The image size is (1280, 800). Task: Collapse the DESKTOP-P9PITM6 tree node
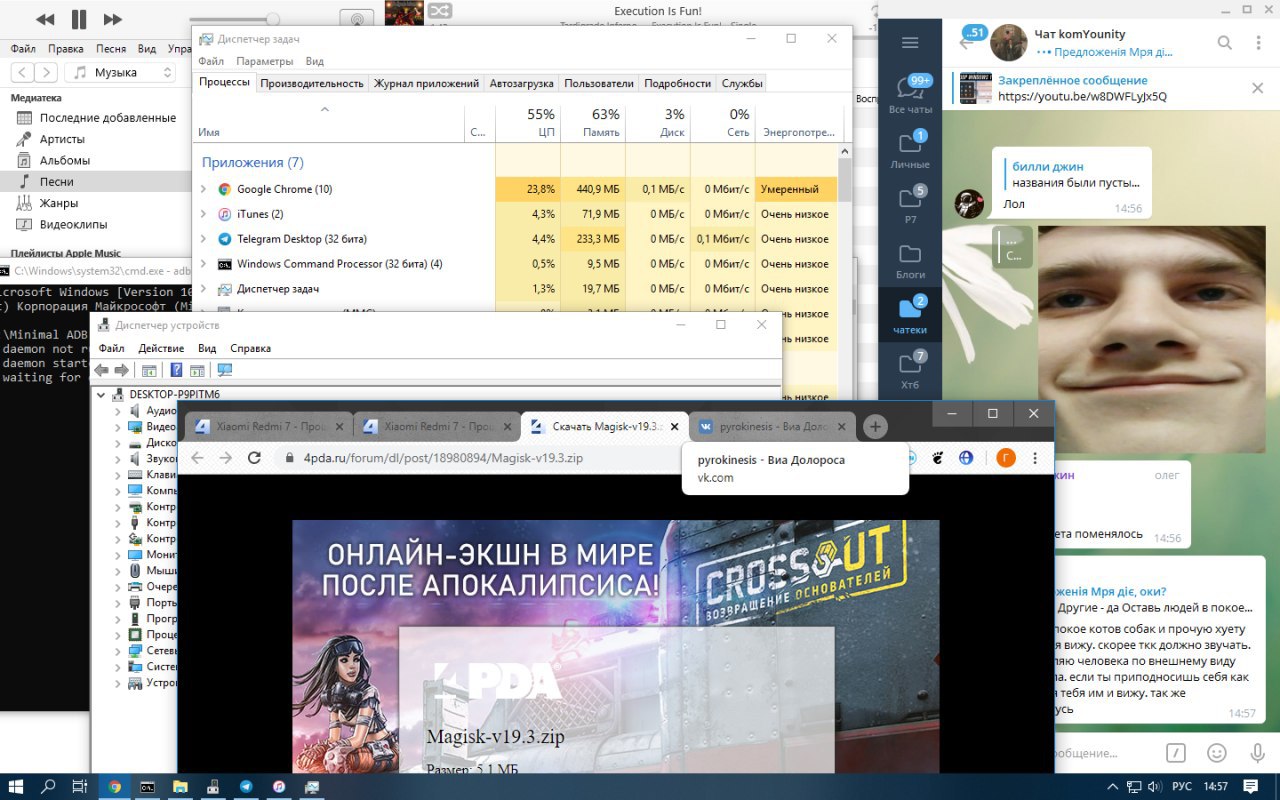(x=101, y=394)
